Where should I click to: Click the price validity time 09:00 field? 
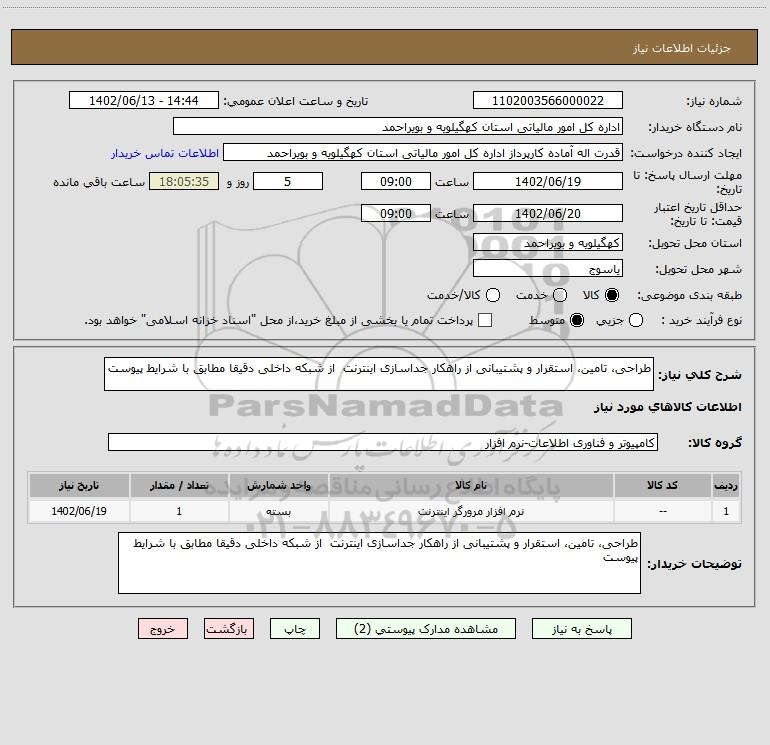396,213
